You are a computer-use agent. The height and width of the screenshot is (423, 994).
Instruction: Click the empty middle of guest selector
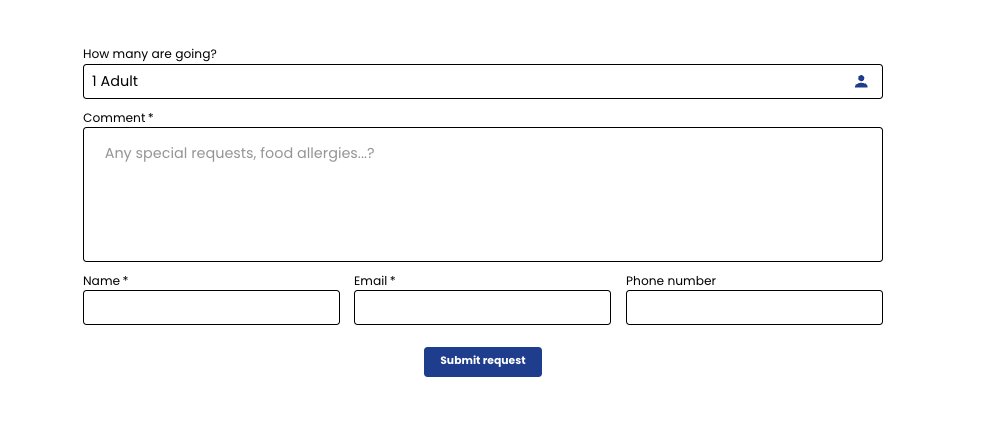point(494,81)
